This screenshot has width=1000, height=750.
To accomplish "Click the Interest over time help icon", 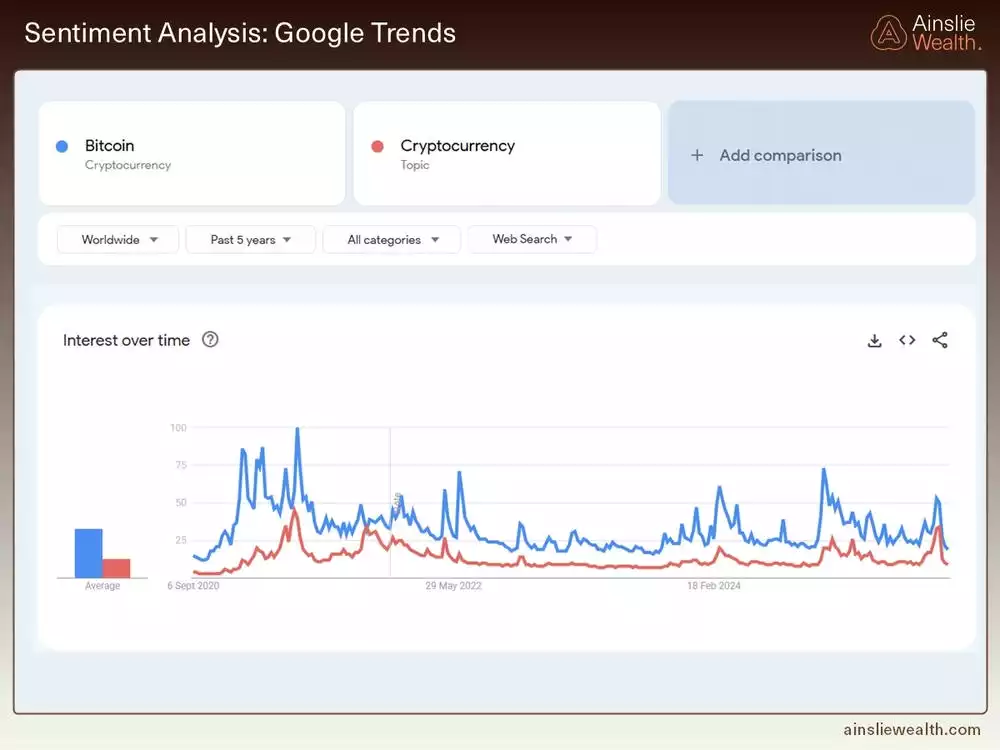I will pyautogui.click(x=210, y=340).
